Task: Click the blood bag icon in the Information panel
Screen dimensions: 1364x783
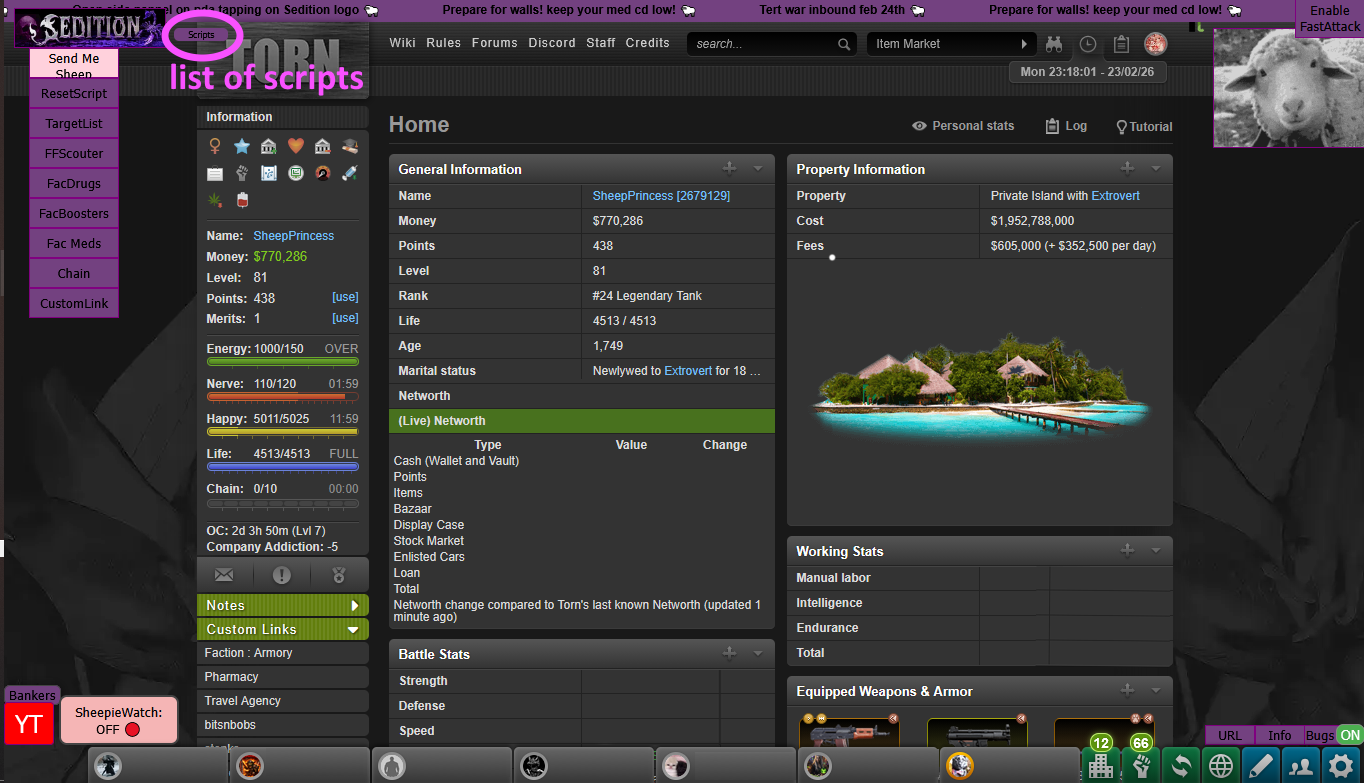Action: [242, 200]
